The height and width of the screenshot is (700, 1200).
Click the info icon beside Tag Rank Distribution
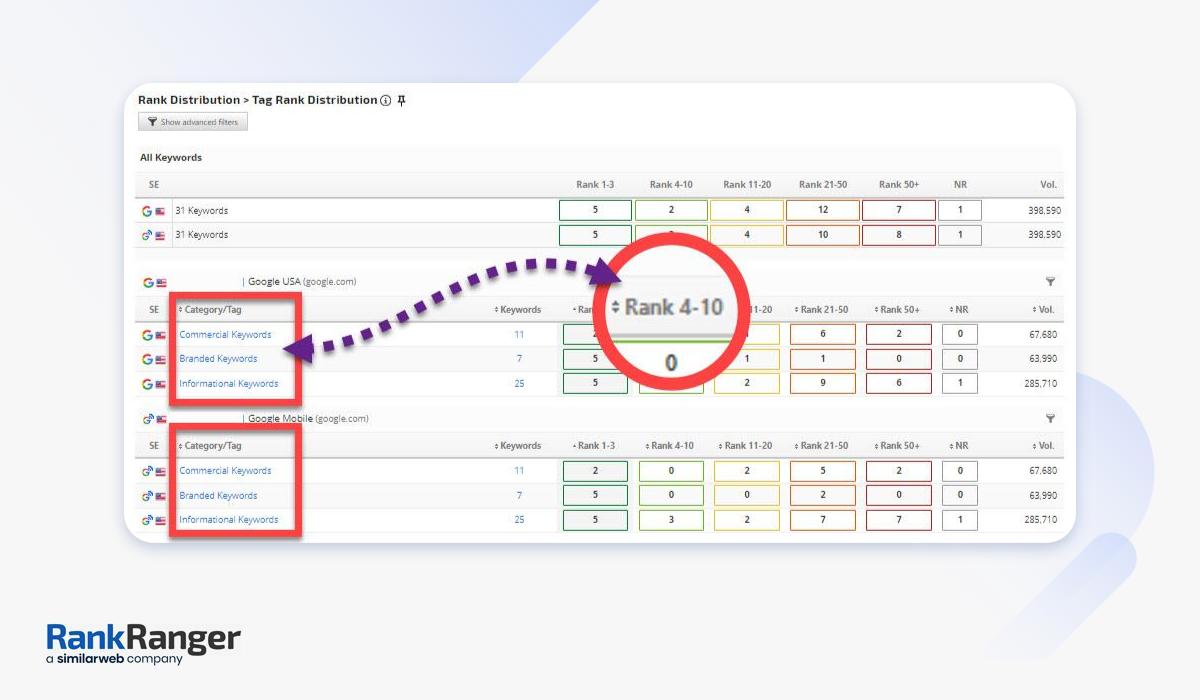386,100
